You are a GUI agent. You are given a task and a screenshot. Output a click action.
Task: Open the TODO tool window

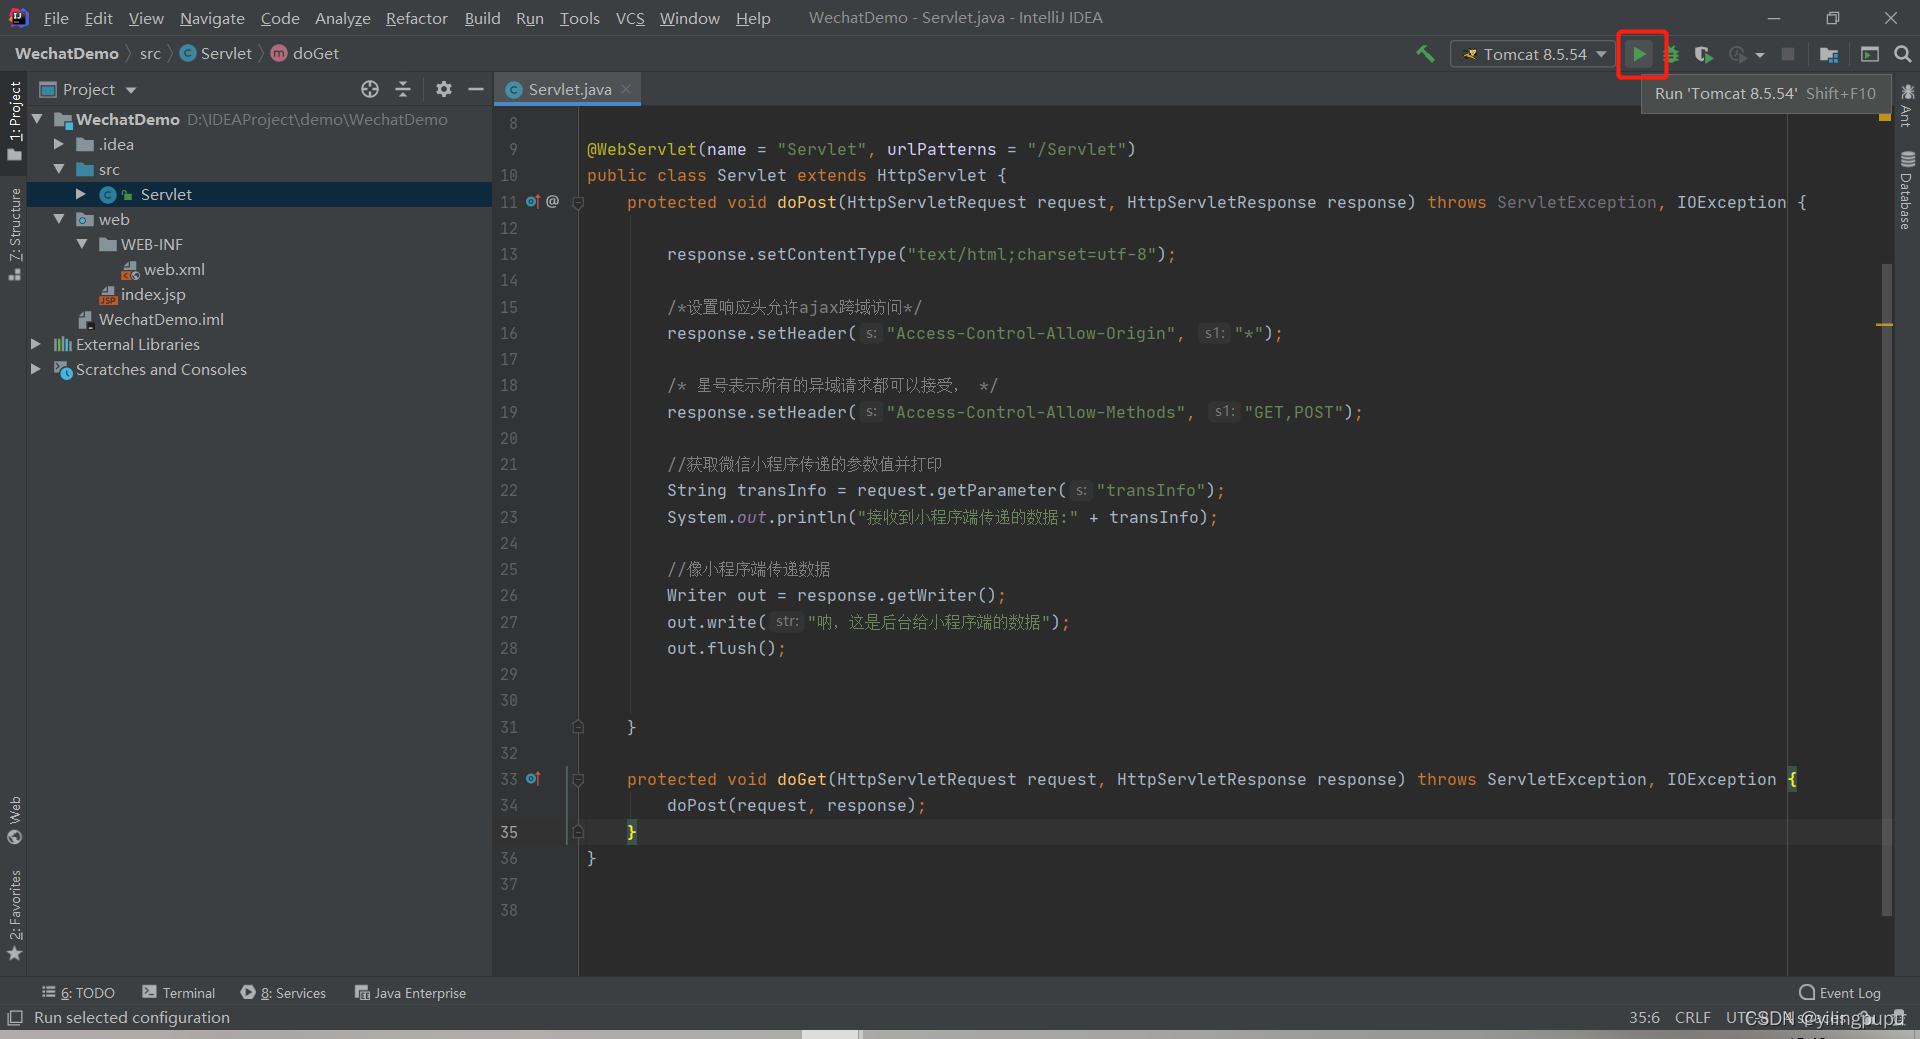[78, 993]
